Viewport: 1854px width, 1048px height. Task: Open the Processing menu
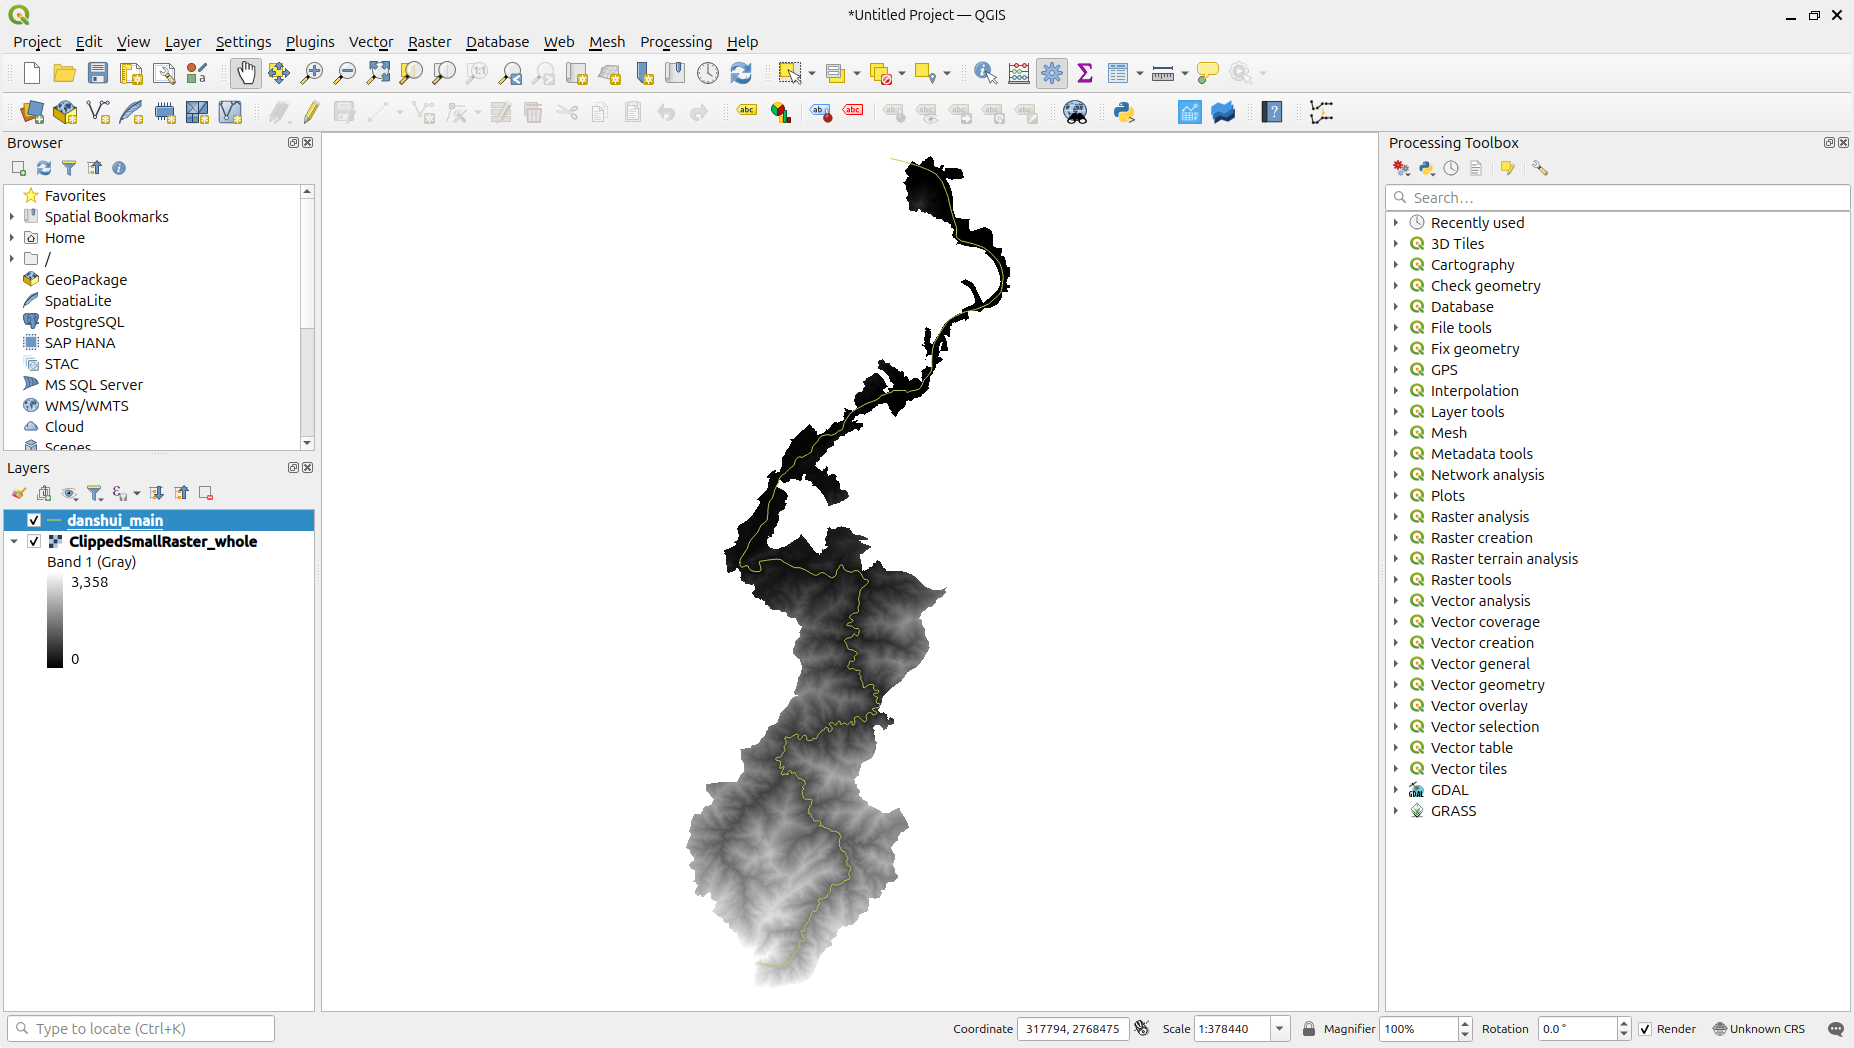[676, 42]
